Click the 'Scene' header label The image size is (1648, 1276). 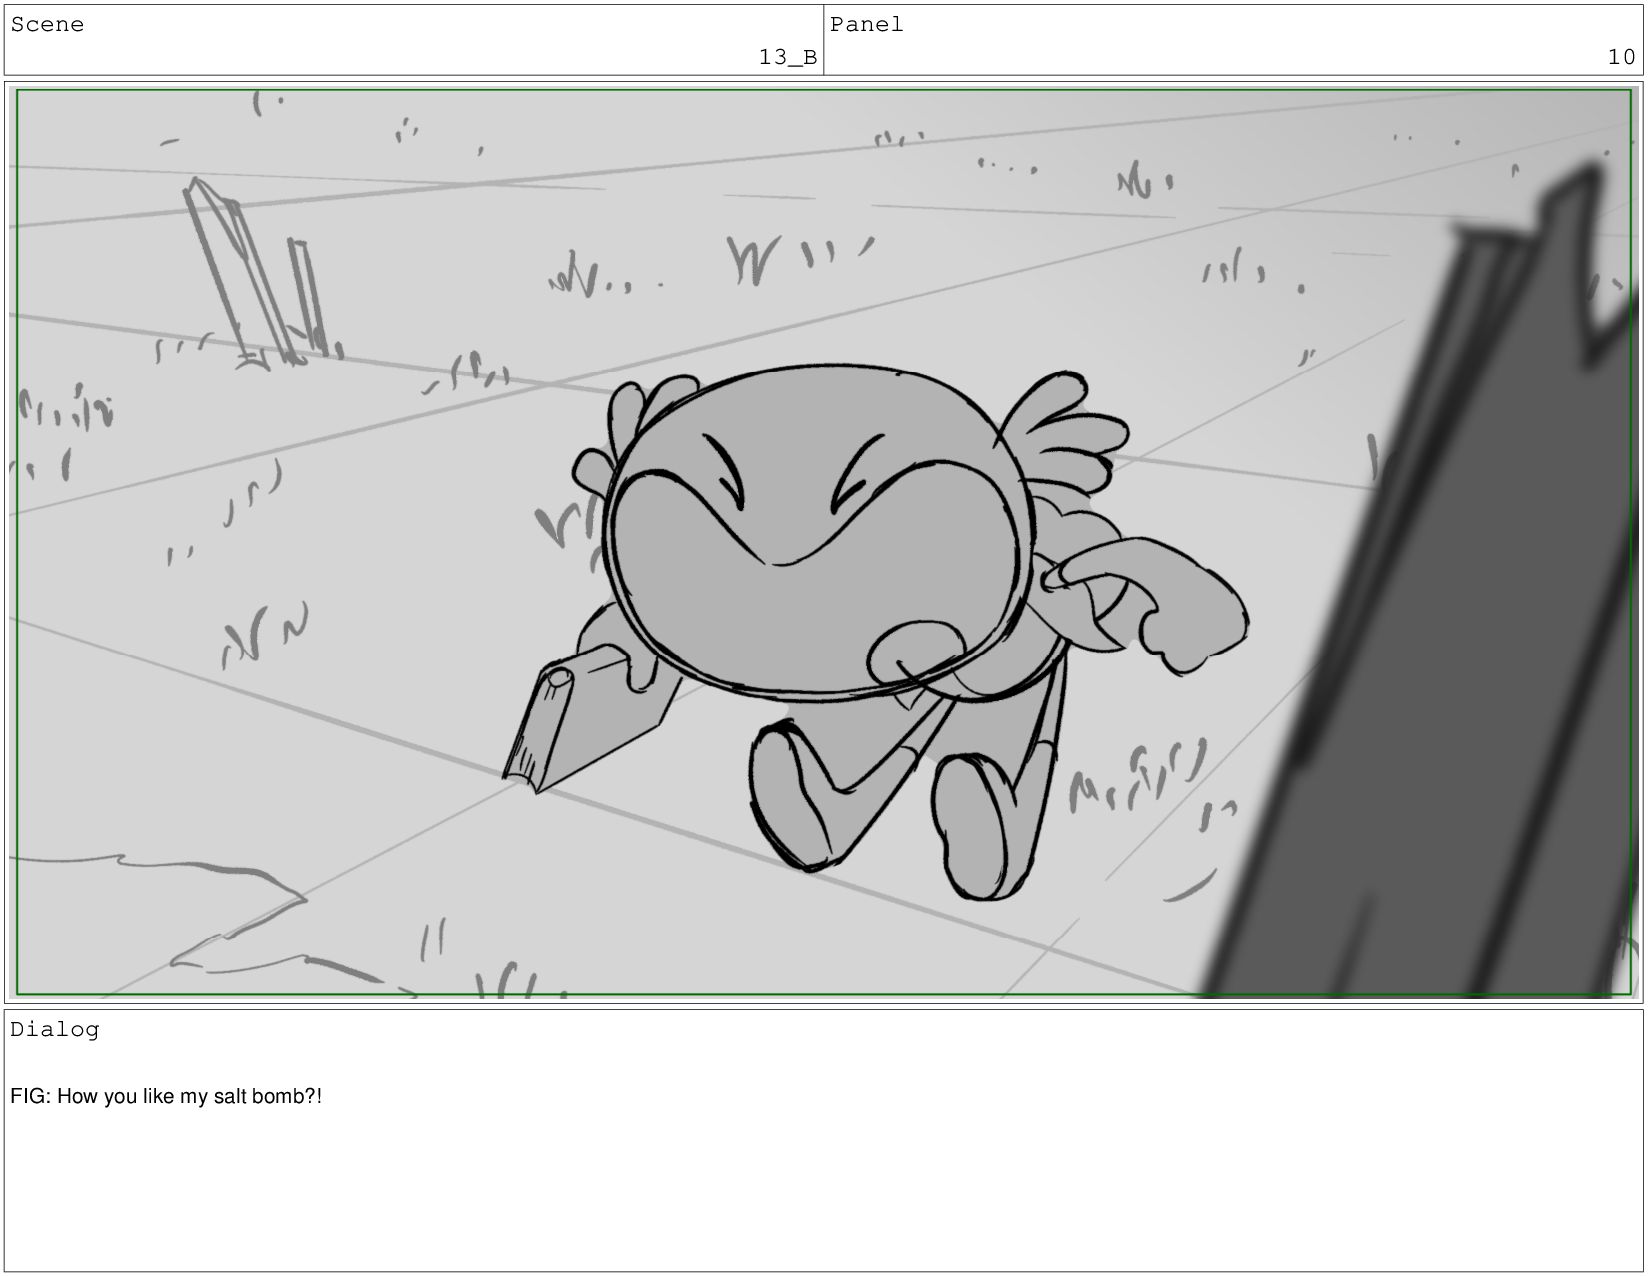coord(47,25)
